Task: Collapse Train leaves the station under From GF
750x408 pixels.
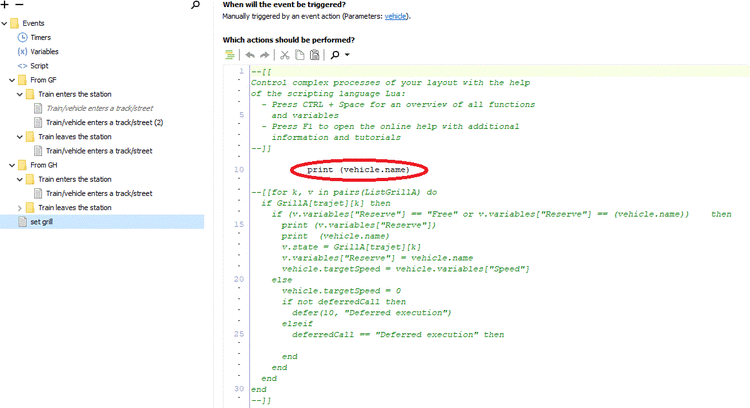Action: click(x=20, y=137)
